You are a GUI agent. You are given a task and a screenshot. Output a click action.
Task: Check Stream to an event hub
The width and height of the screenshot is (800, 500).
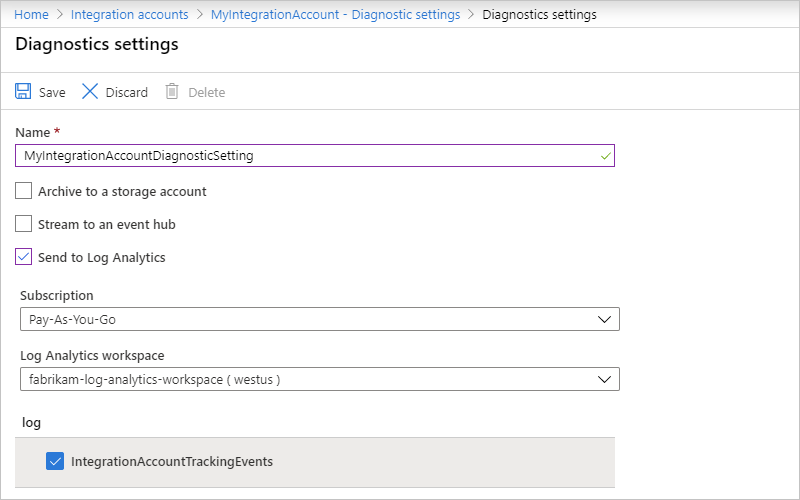point(24,224)
